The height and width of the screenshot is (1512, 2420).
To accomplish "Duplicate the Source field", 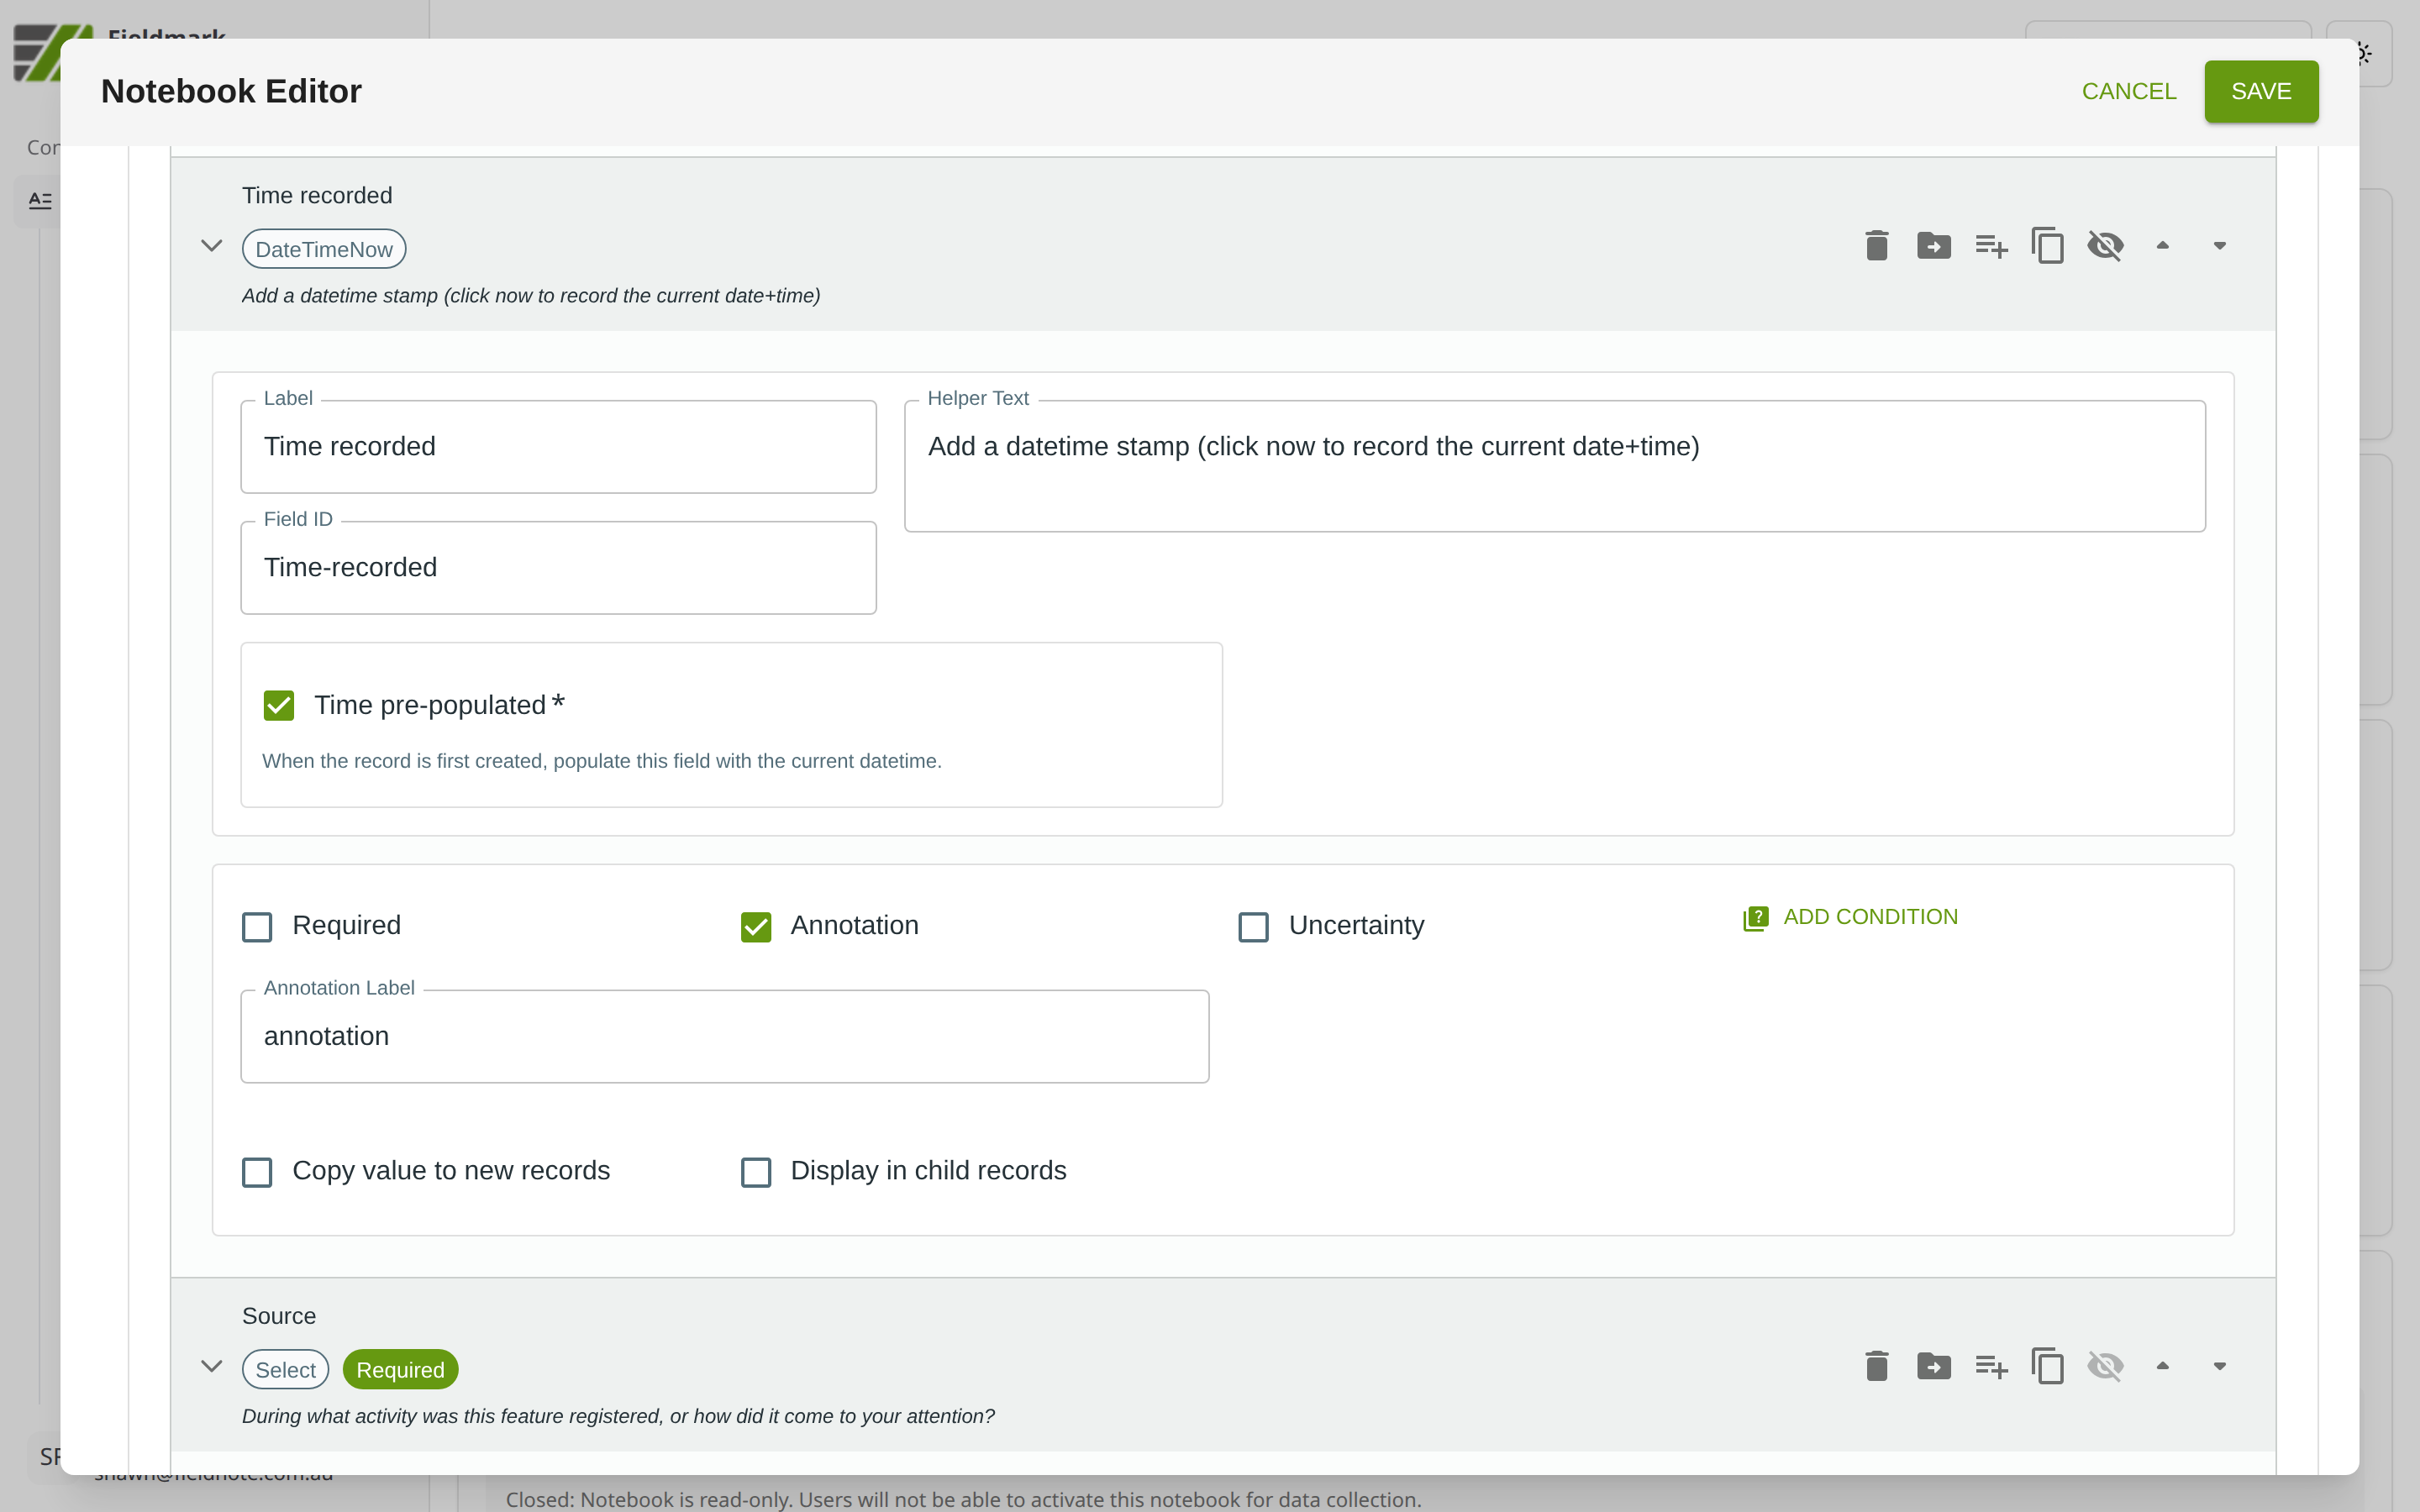I will pyautogui.click(x=2047, y=1366).
